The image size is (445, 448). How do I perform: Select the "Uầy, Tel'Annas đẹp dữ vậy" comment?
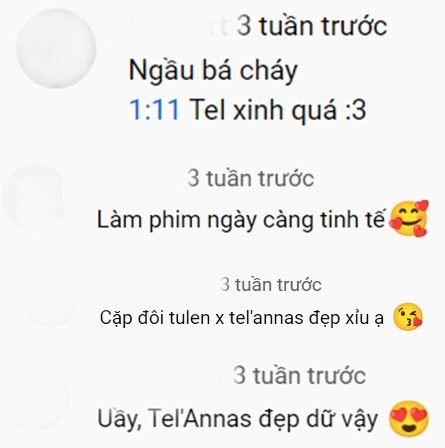[x=238, y=419]
